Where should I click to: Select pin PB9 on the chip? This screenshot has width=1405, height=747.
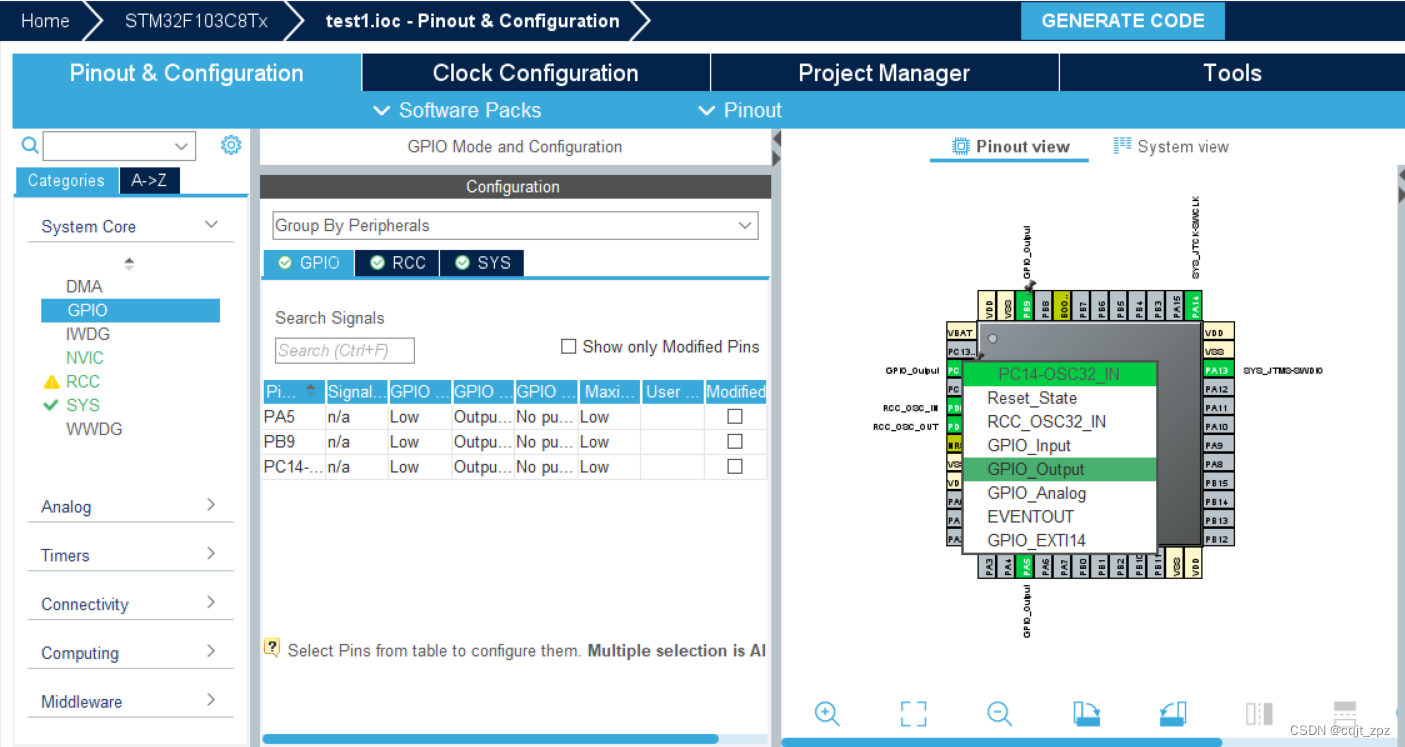coord(1026,306)
